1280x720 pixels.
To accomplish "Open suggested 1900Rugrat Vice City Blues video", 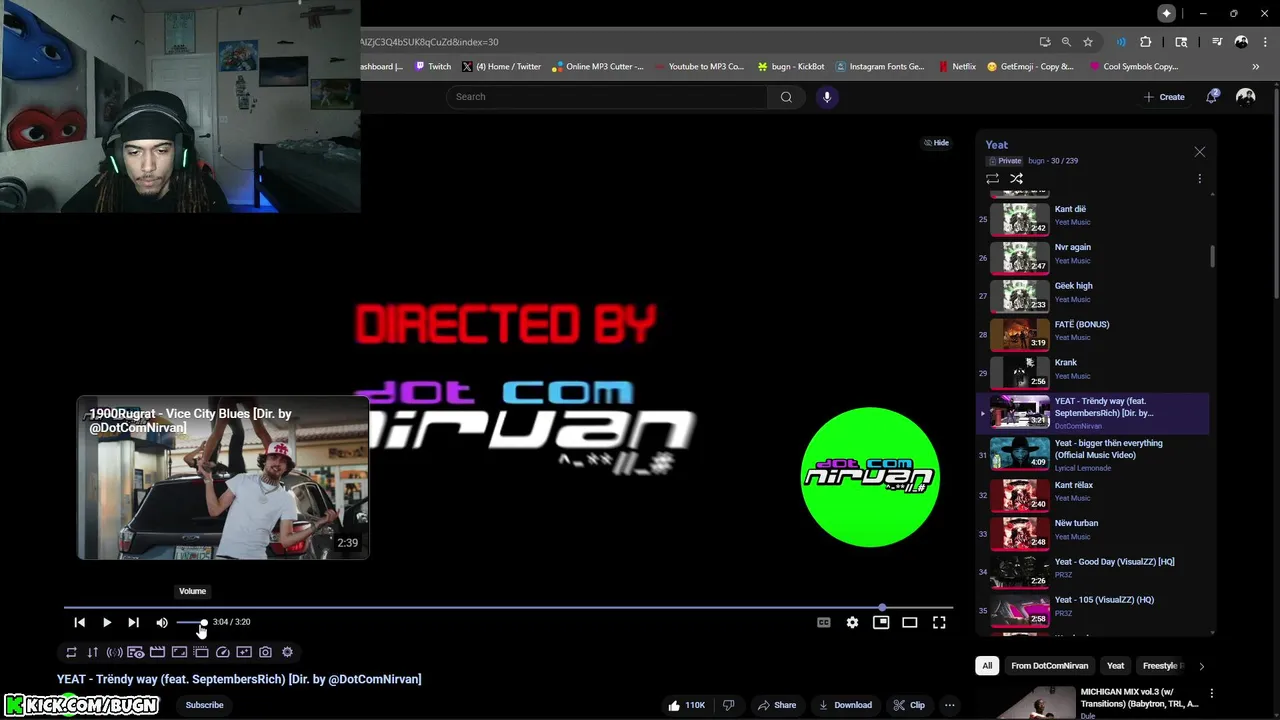I will 223,478.
